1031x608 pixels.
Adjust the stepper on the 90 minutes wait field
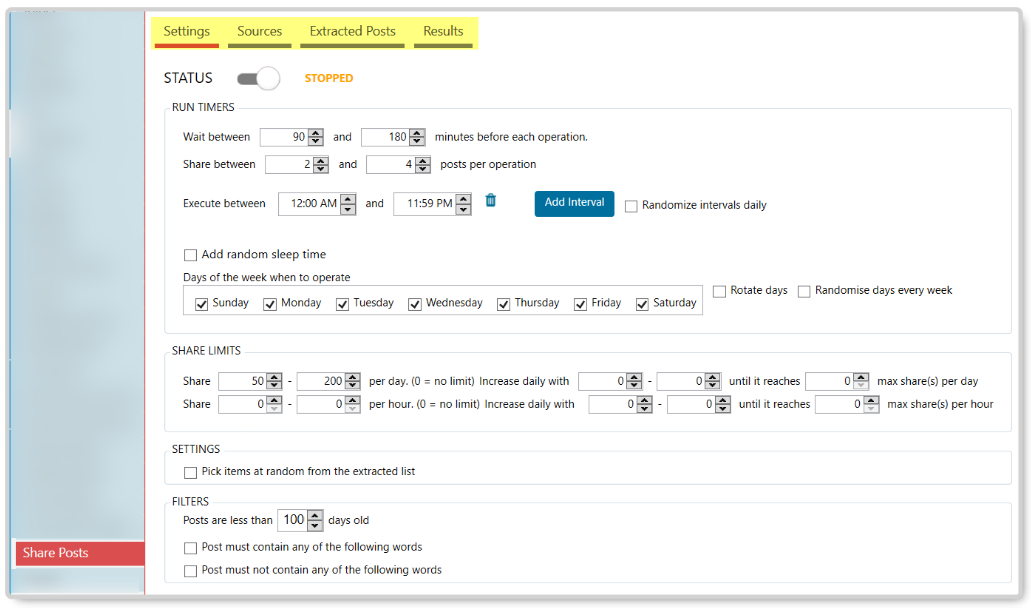pyautogui.click(x=316, y=137)
